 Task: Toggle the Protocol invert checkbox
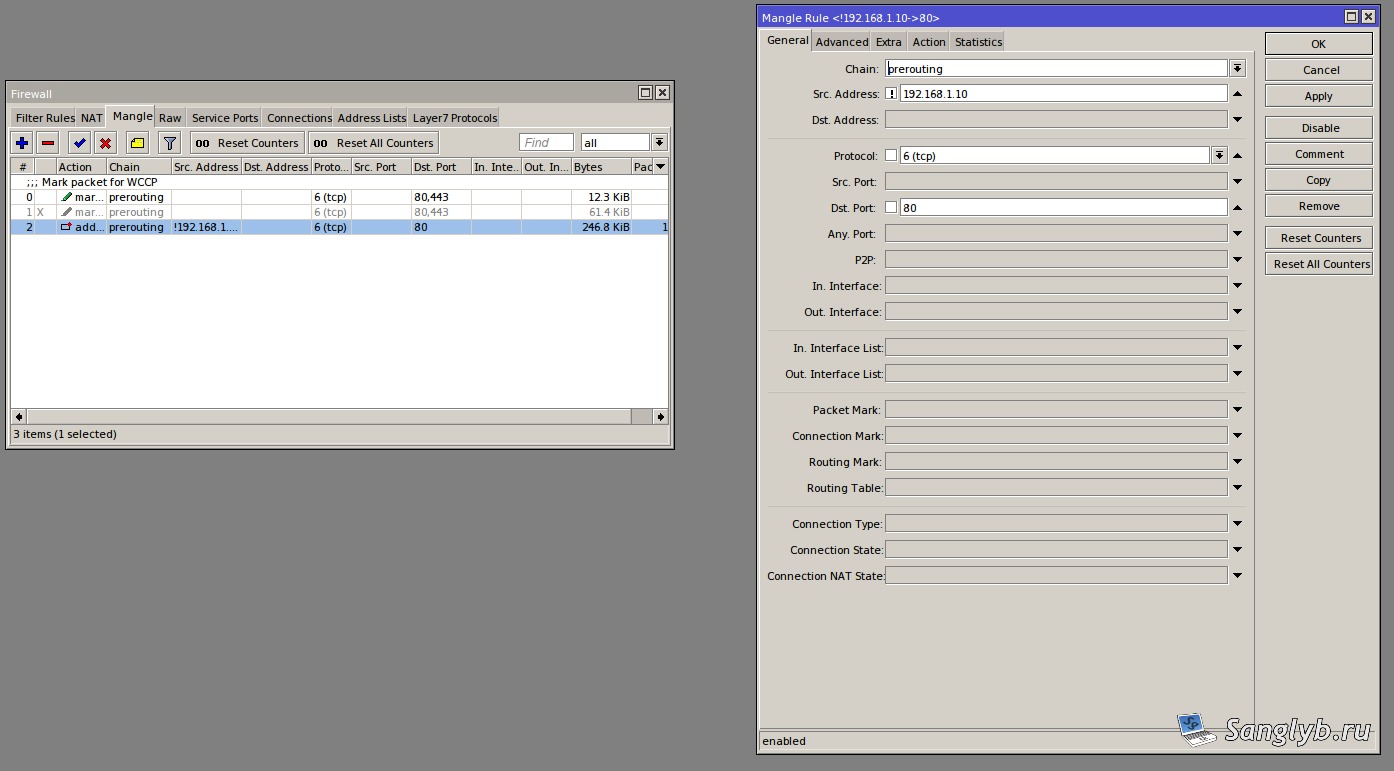coord(891,155)
